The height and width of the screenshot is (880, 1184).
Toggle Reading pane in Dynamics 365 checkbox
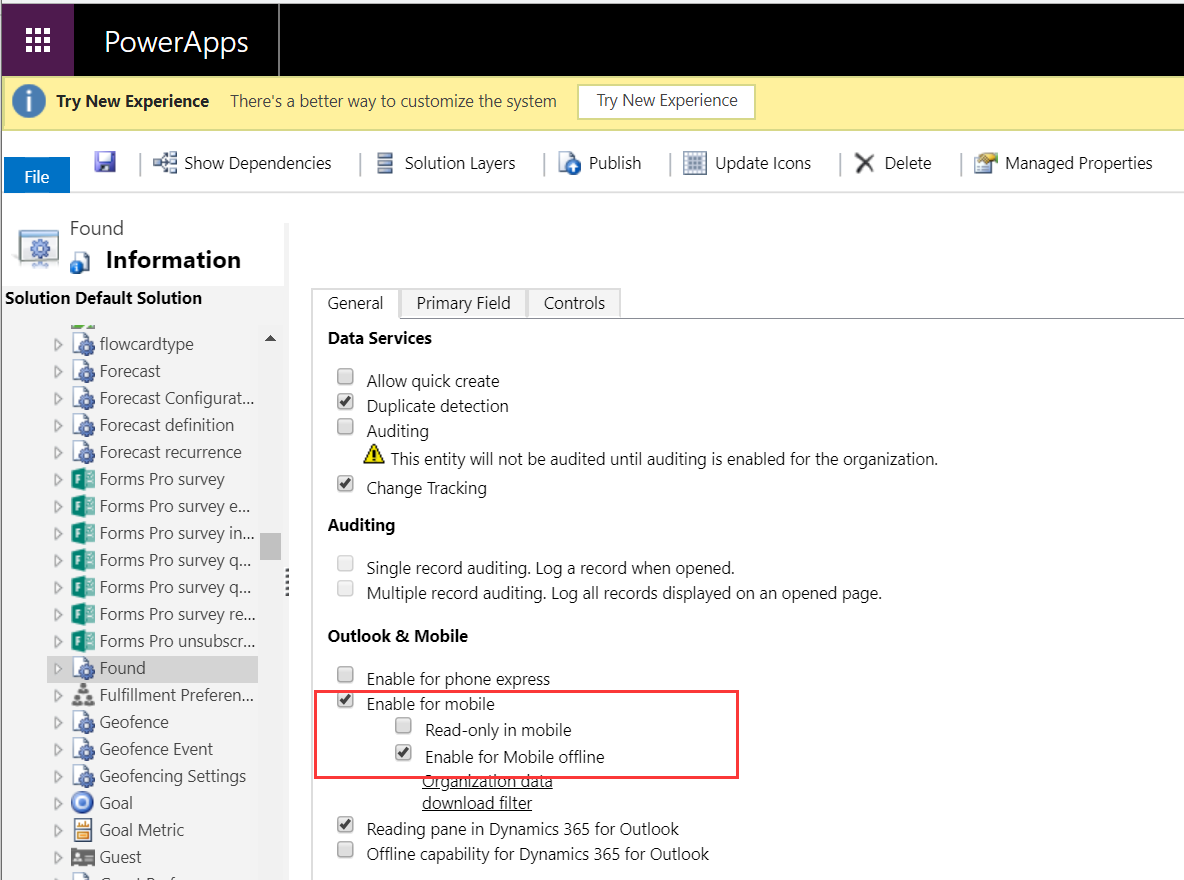click(x=345, y=824)
